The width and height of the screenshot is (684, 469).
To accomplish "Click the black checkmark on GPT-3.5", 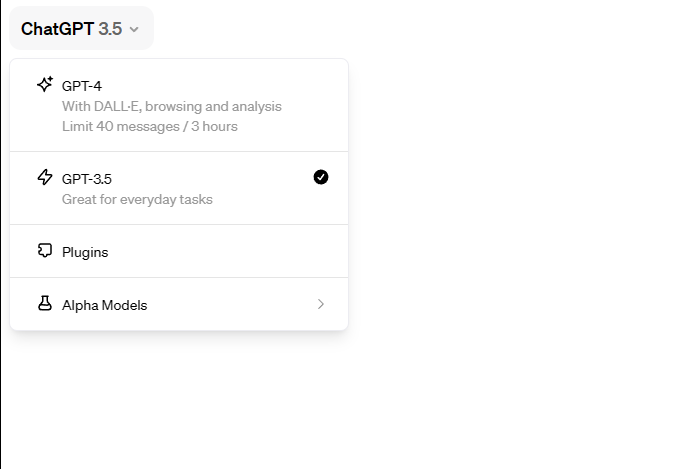I will tap(320, 177).
